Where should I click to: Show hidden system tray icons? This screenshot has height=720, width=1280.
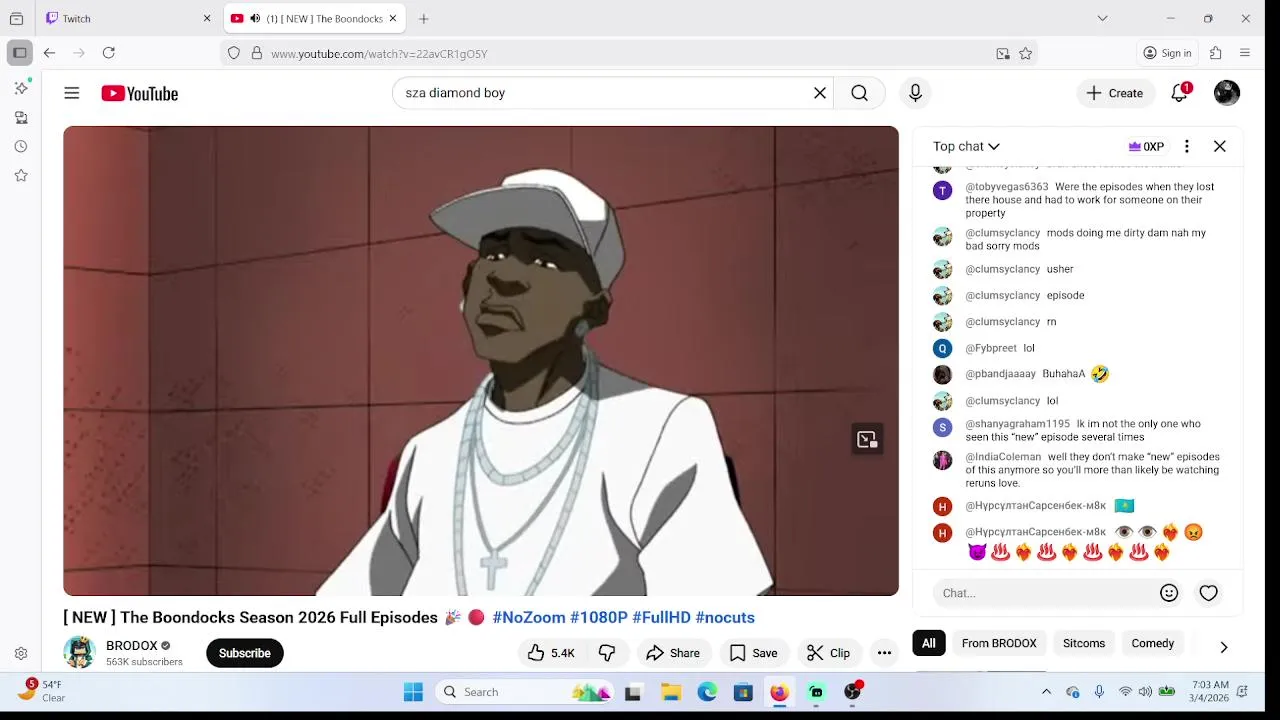pos(1046,692)
